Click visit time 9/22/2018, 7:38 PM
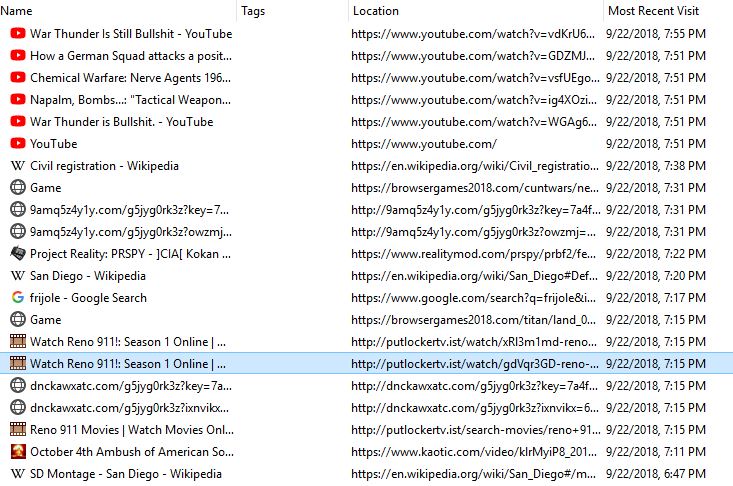The image size is (733, 486). 656,165
